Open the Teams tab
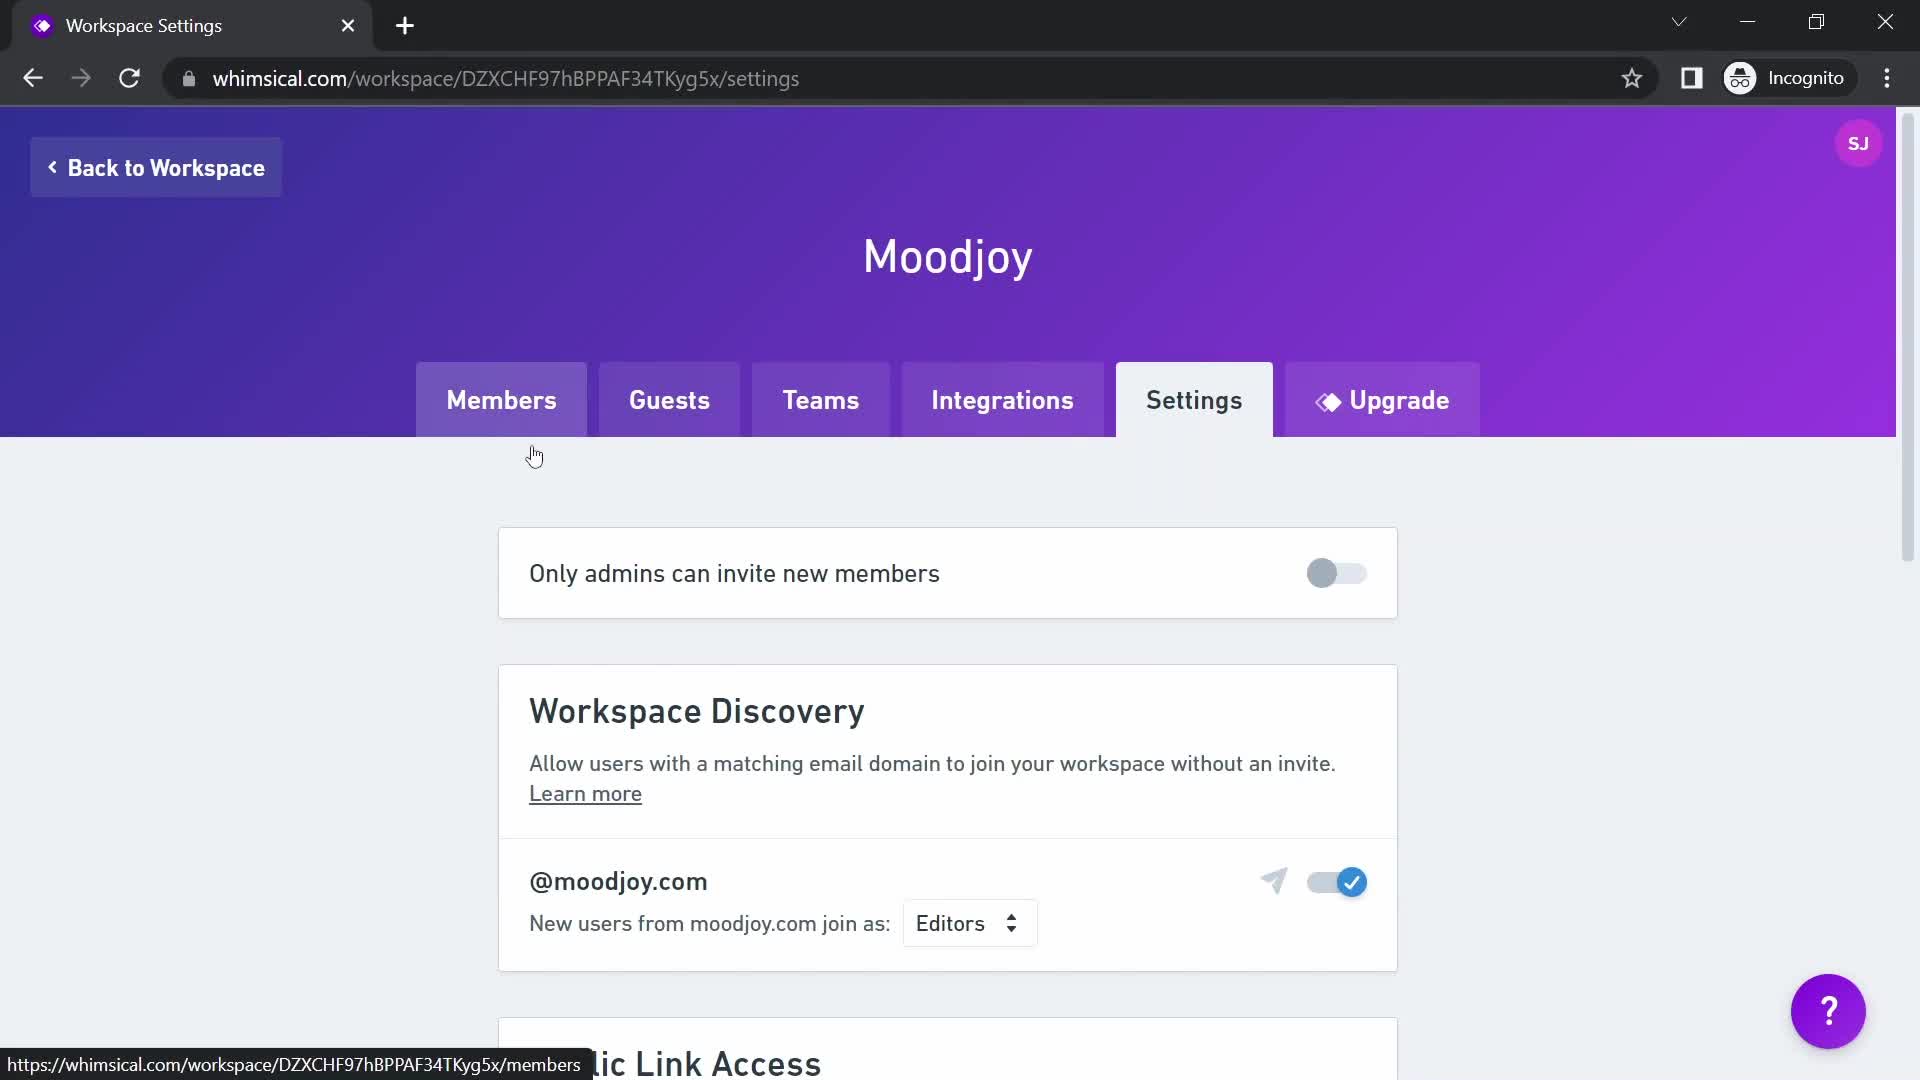Viewport: 1920px width, 1080px height. pyautogui.click(x=820, y=399)
